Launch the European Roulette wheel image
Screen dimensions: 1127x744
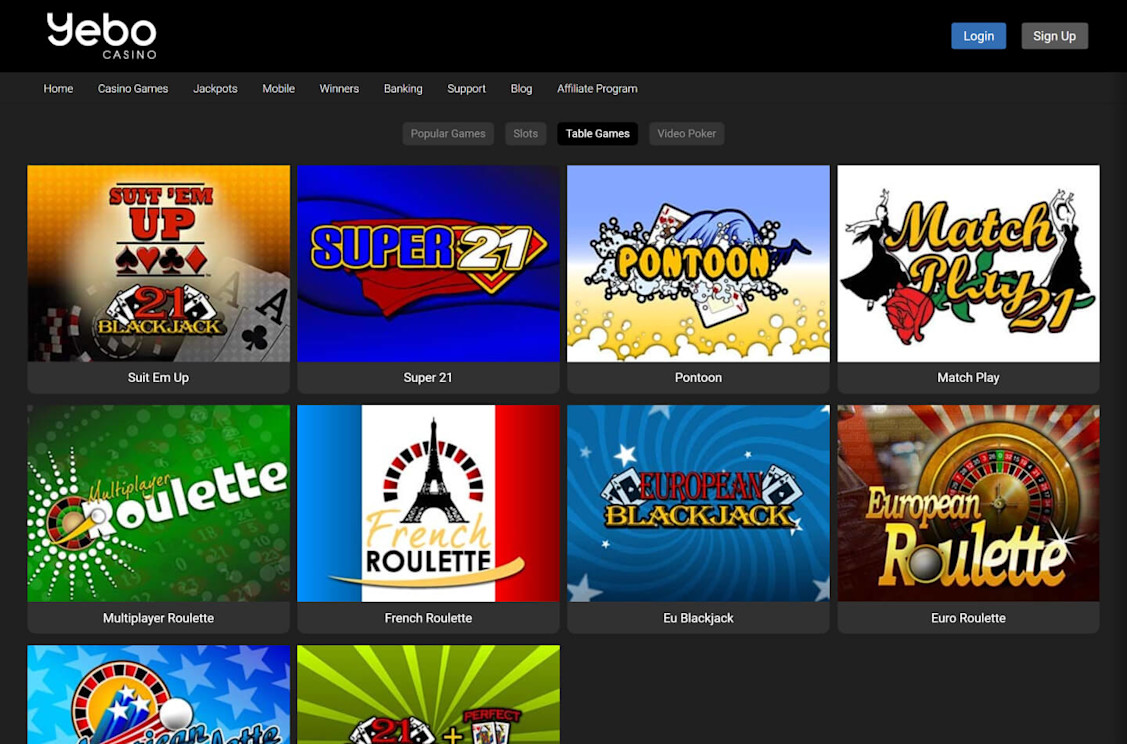click(x=968, y=503)
